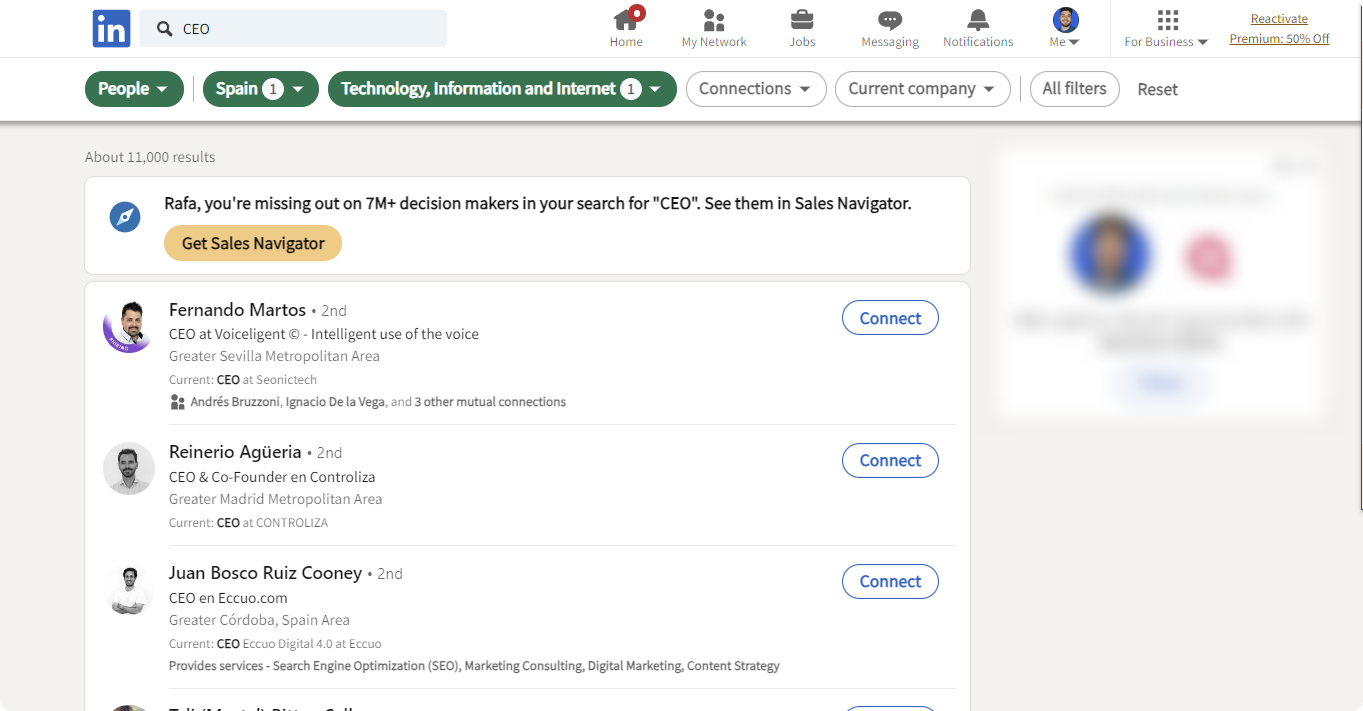Click the CEO search input field
Screen dimensions: 1363x711
(293, 28)
